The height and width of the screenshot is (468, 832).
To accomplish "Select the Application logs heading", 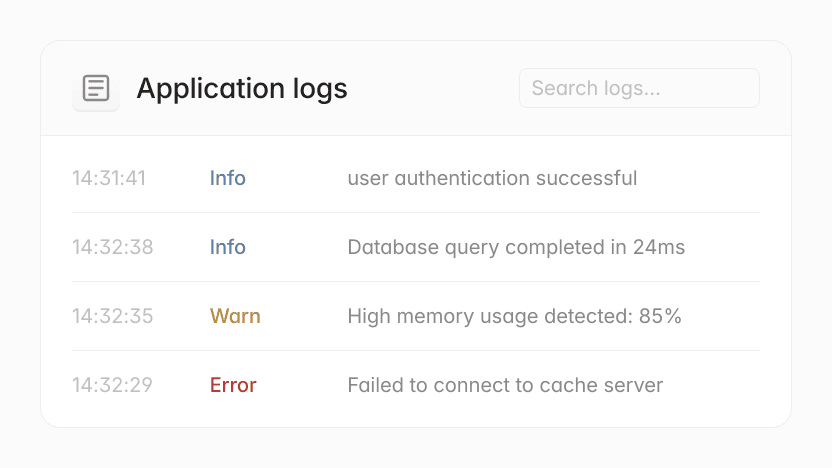I will tap(242, 88).
